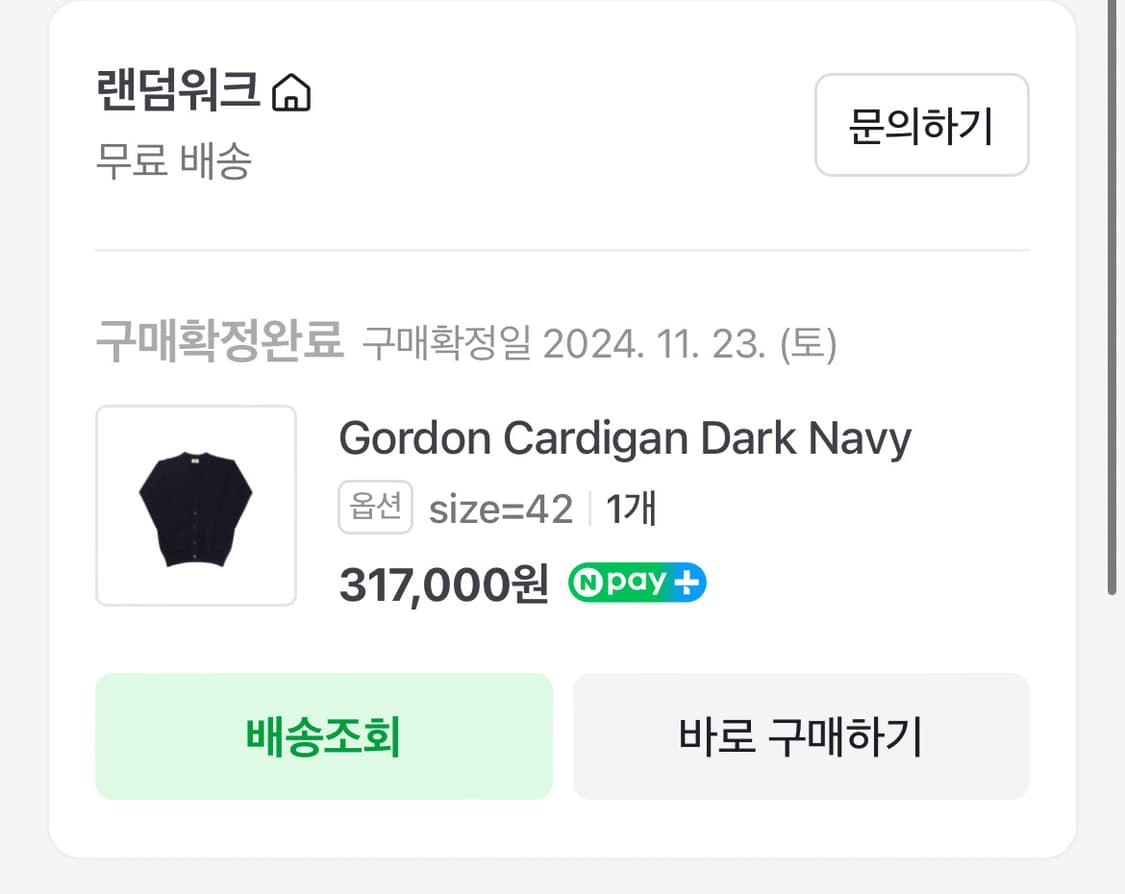Click the 317,000원 price text
Screen dimensions: 1125x894
(444, 584)
